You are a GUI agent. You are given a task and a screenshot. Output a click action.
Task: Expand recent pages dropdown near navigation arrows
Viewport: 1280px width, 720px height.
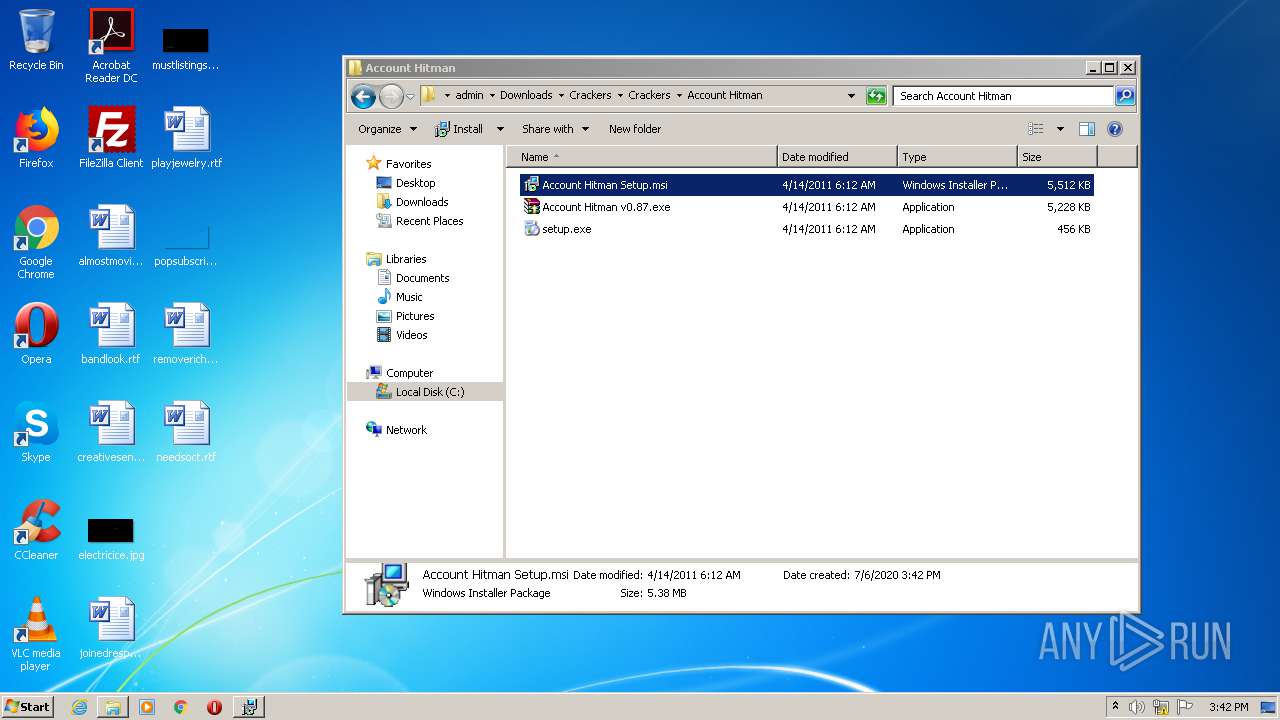click(x=410, y=96)
